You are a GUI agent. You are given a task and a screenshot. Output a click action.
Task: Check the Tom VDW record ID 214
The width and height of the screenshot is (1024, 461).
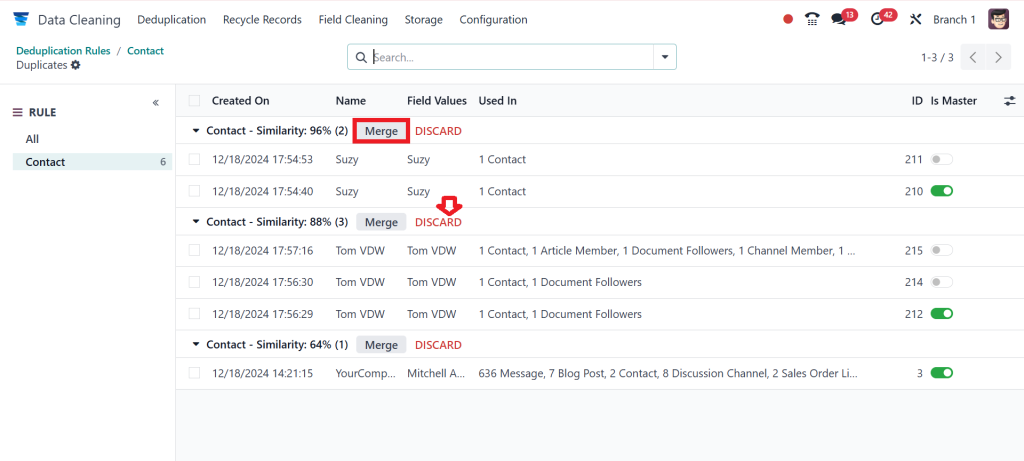(194, 282)
